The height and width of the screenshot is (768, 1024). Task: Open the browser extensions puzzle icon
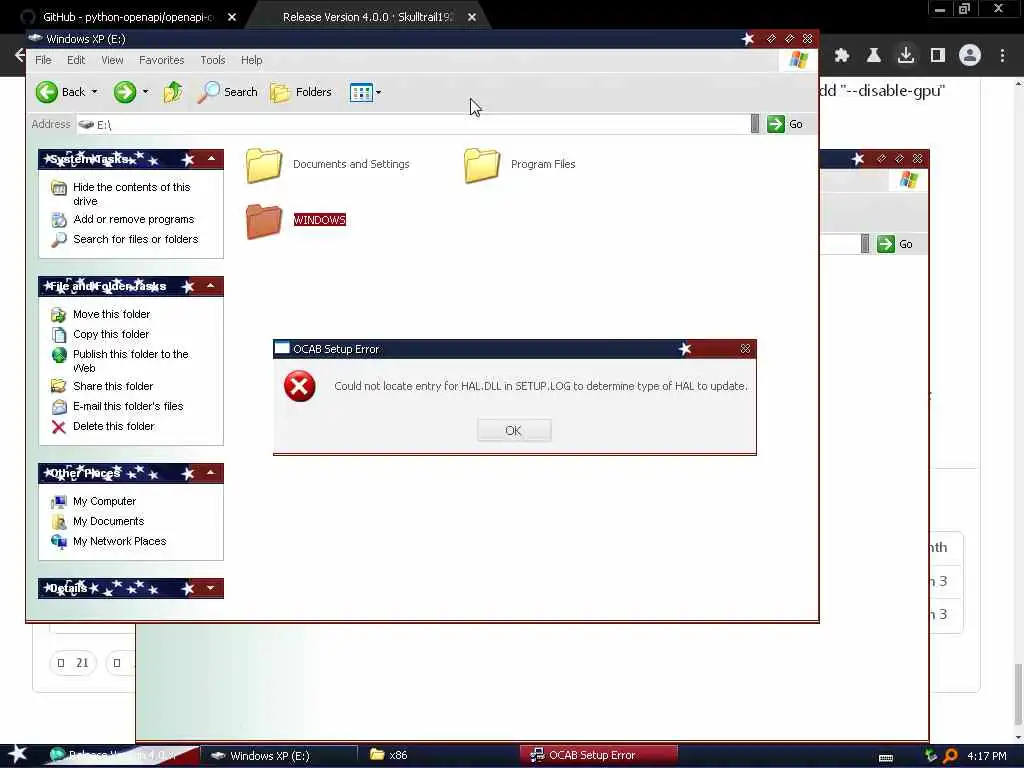tap(842, 56)
